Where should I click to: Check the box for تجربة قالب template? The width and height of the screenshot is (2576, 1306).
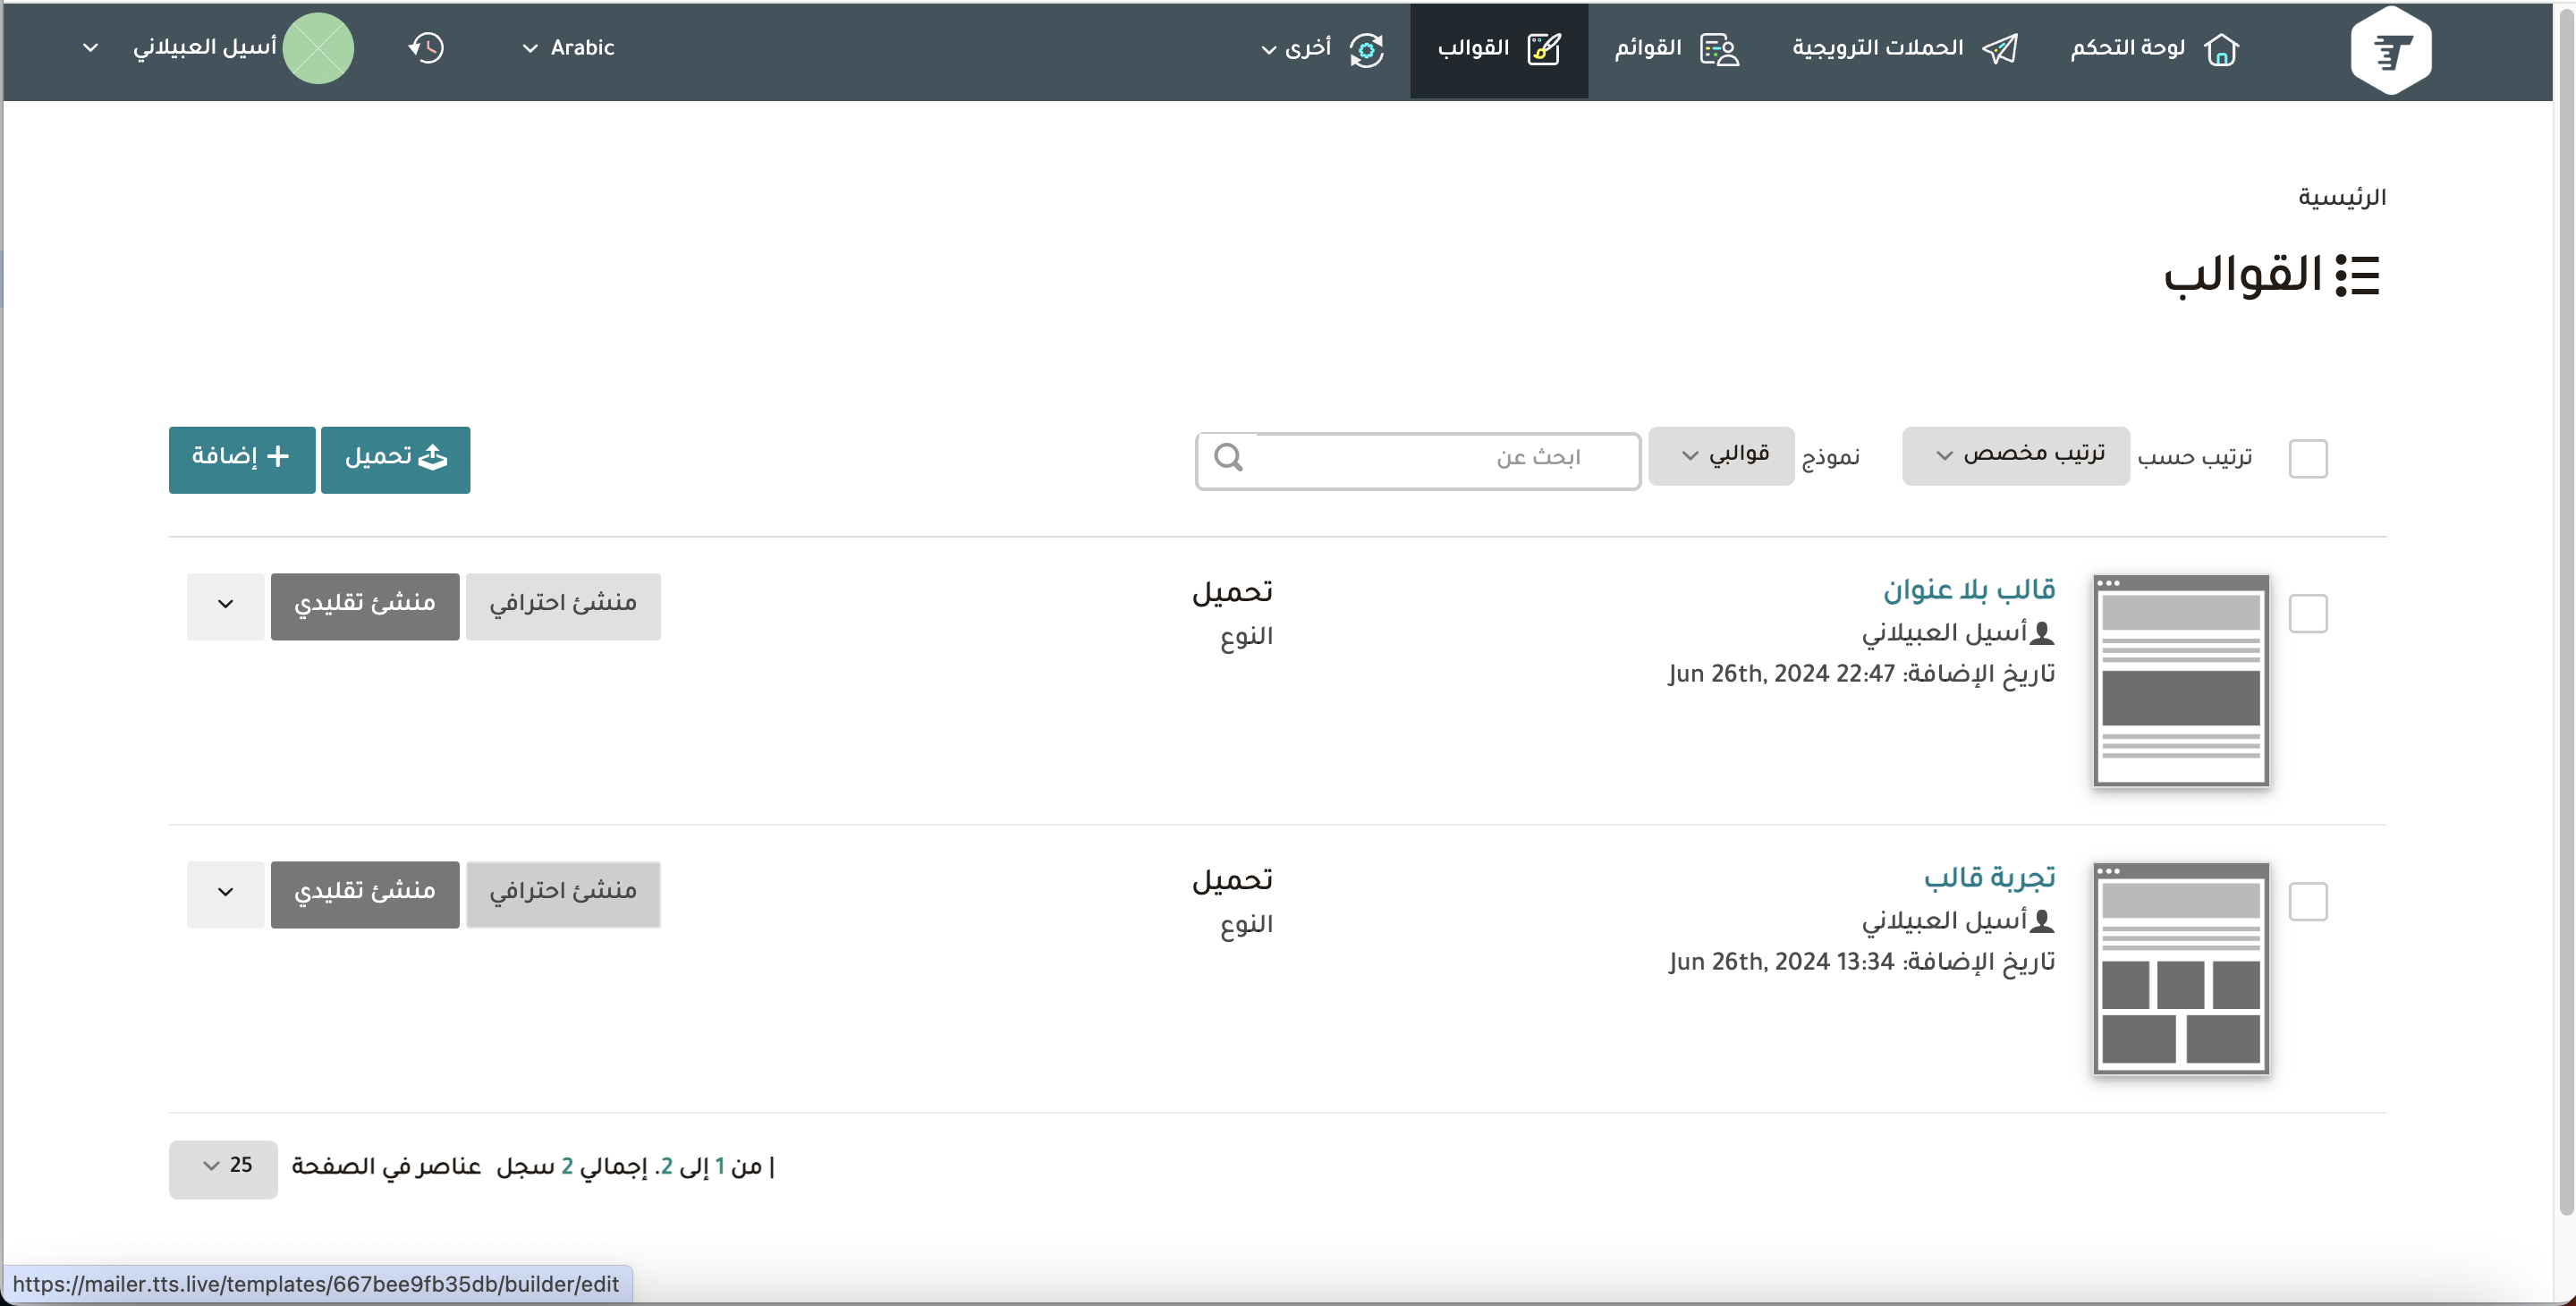pos(2308,901)
